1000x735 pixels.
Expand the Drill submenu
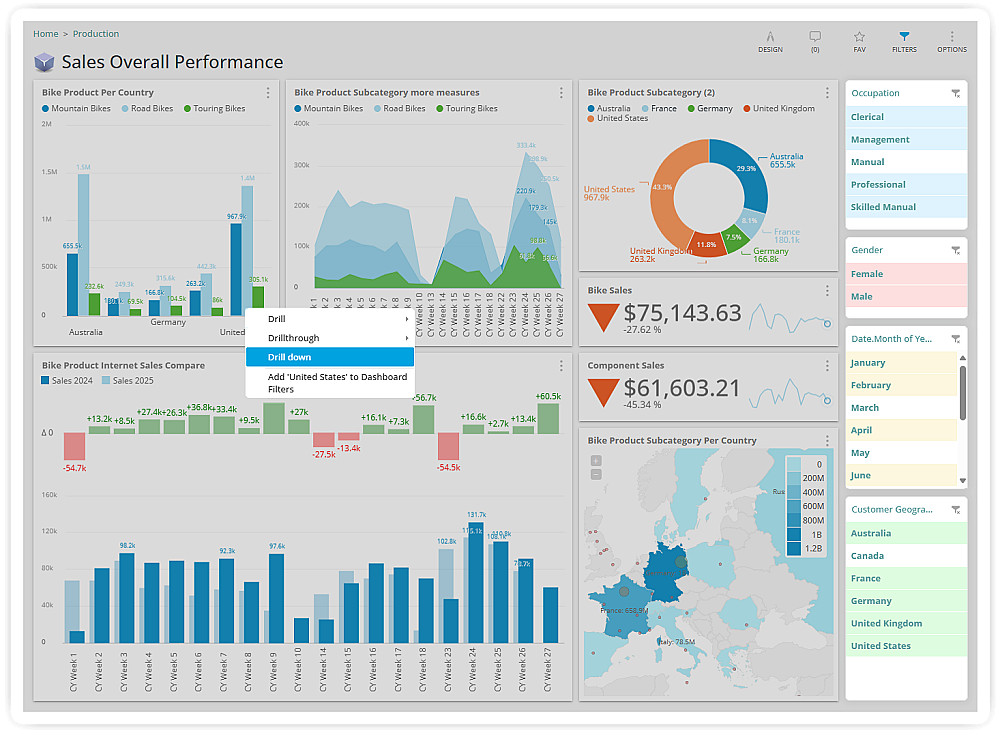330,319
